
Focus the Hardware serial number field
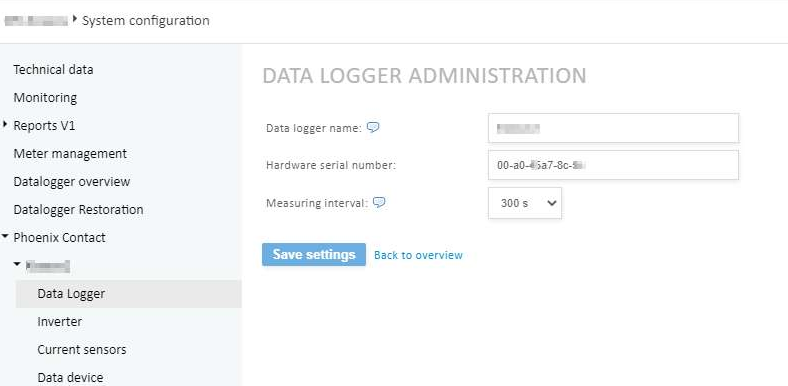coord(613,165)
